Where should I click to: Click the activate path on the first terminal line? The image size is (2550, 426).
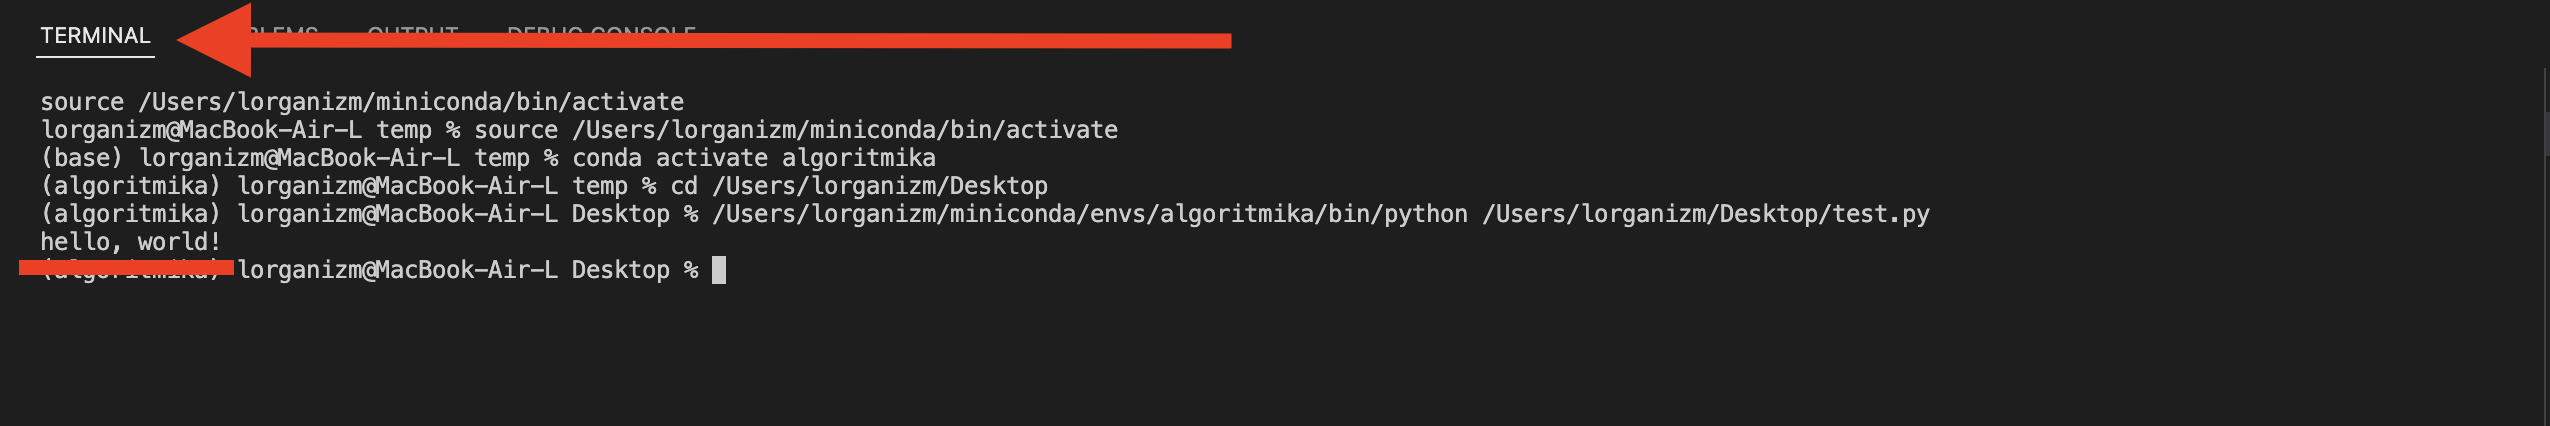pos(411,102)
